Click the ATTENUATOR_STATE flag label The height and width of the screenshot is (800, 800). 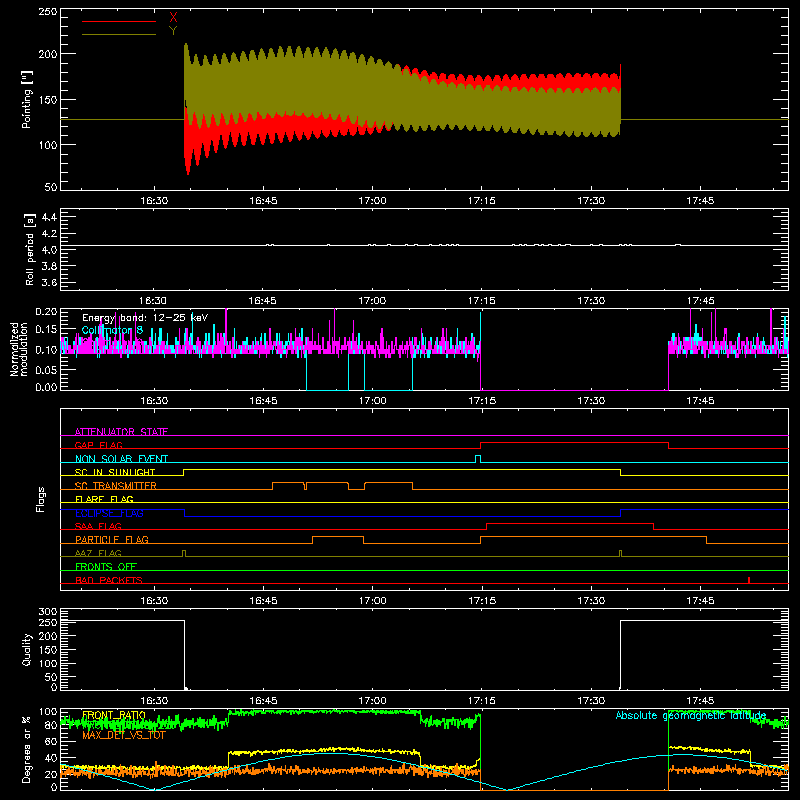point(121,432)
